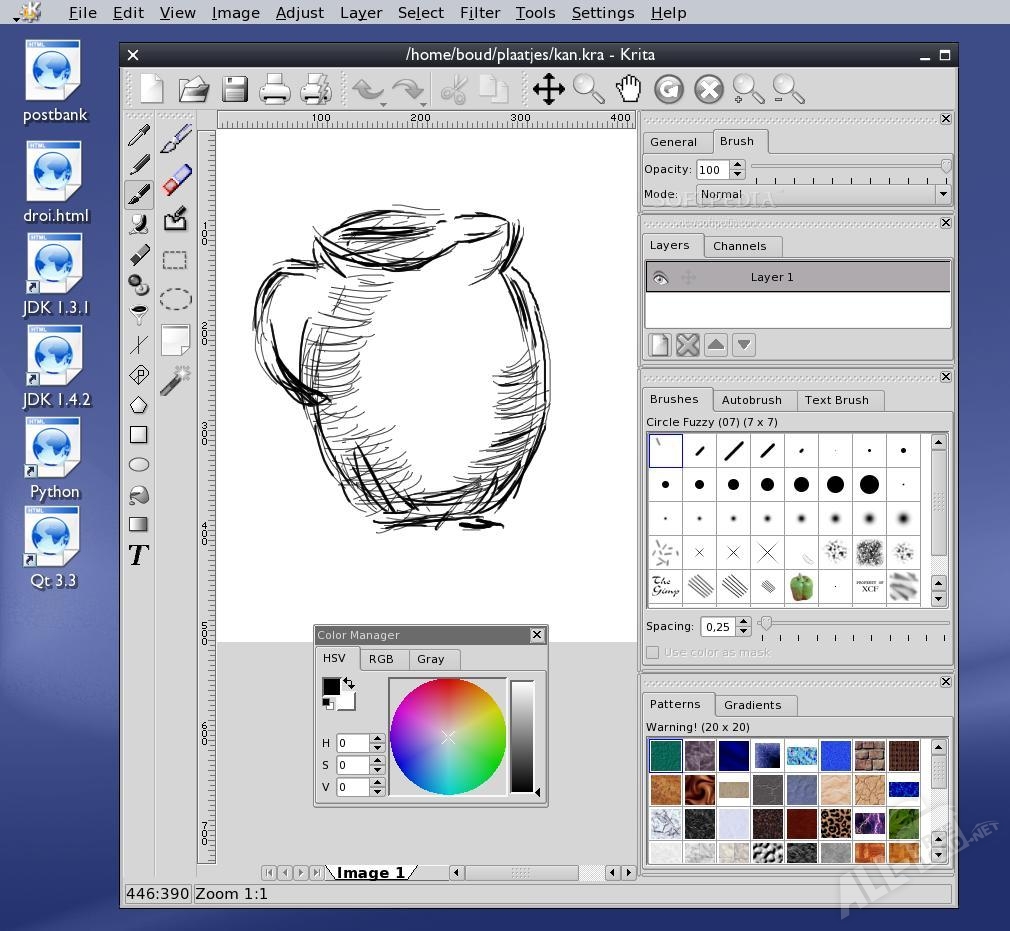The width and height of the screenshot is (1010, 931).
Task: Swap foreground and background colors
Action: [x=348, y=683]
